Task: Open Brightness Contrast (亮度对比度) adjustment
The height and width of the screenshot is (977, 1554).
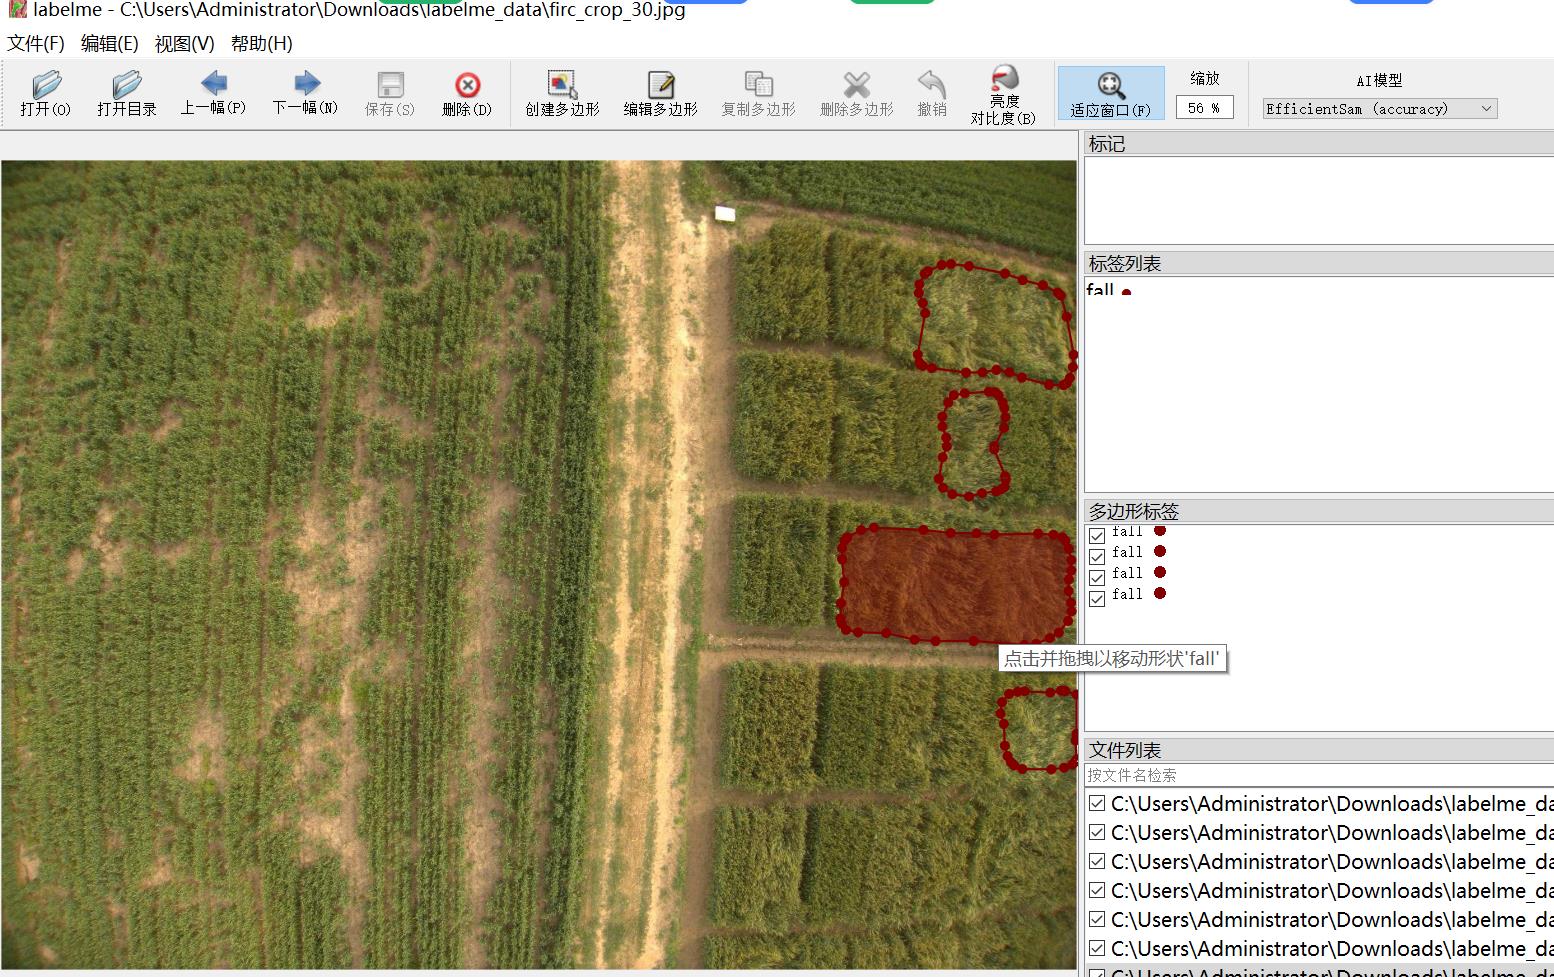Action: pyautogui.click(x=1003, y=93)
